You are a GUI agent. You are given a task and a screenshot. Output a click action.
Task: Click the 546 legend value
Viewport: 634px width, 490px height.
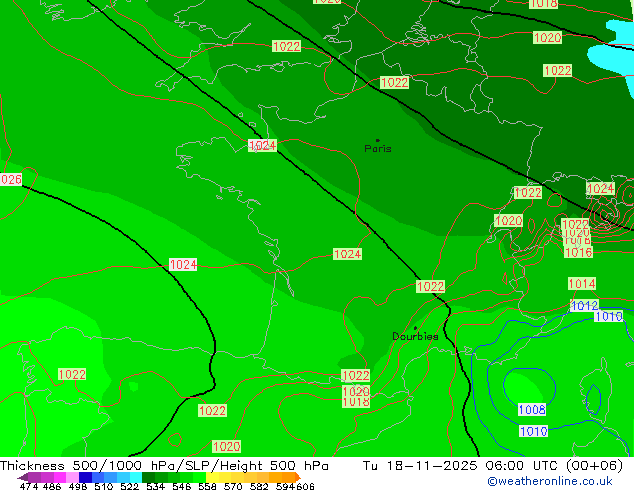(x=181, y=486)
